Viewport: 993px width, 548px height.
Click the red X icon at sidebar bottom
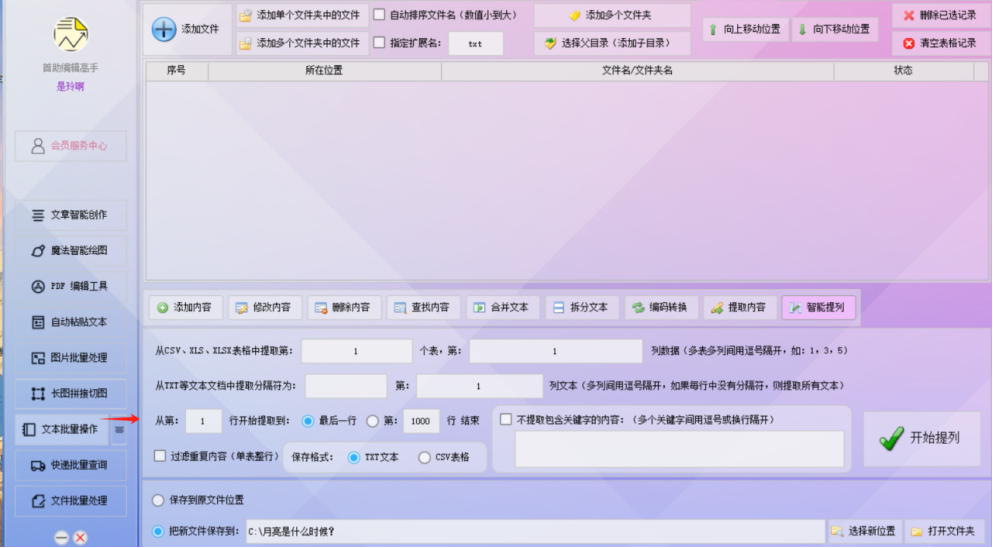[80, 538]
